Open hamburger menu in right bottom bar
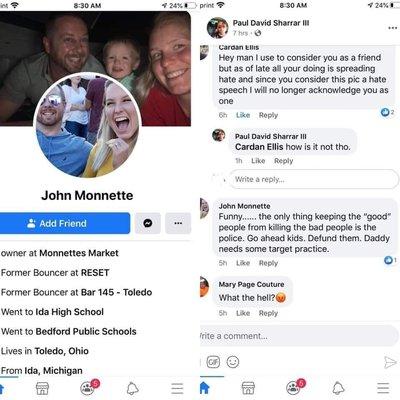This screenshot has height=400, width=400. [x=383, y=388]
